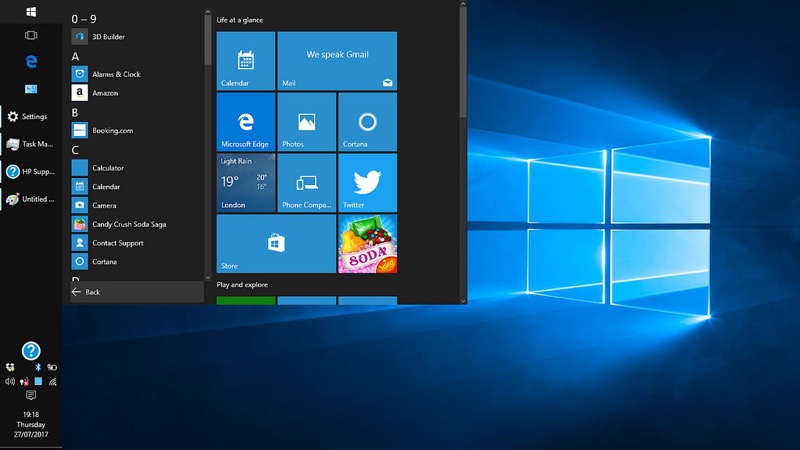800x450 pixels.
Task: Click the Back button in Start menu
Action: (x=92, y=292)
